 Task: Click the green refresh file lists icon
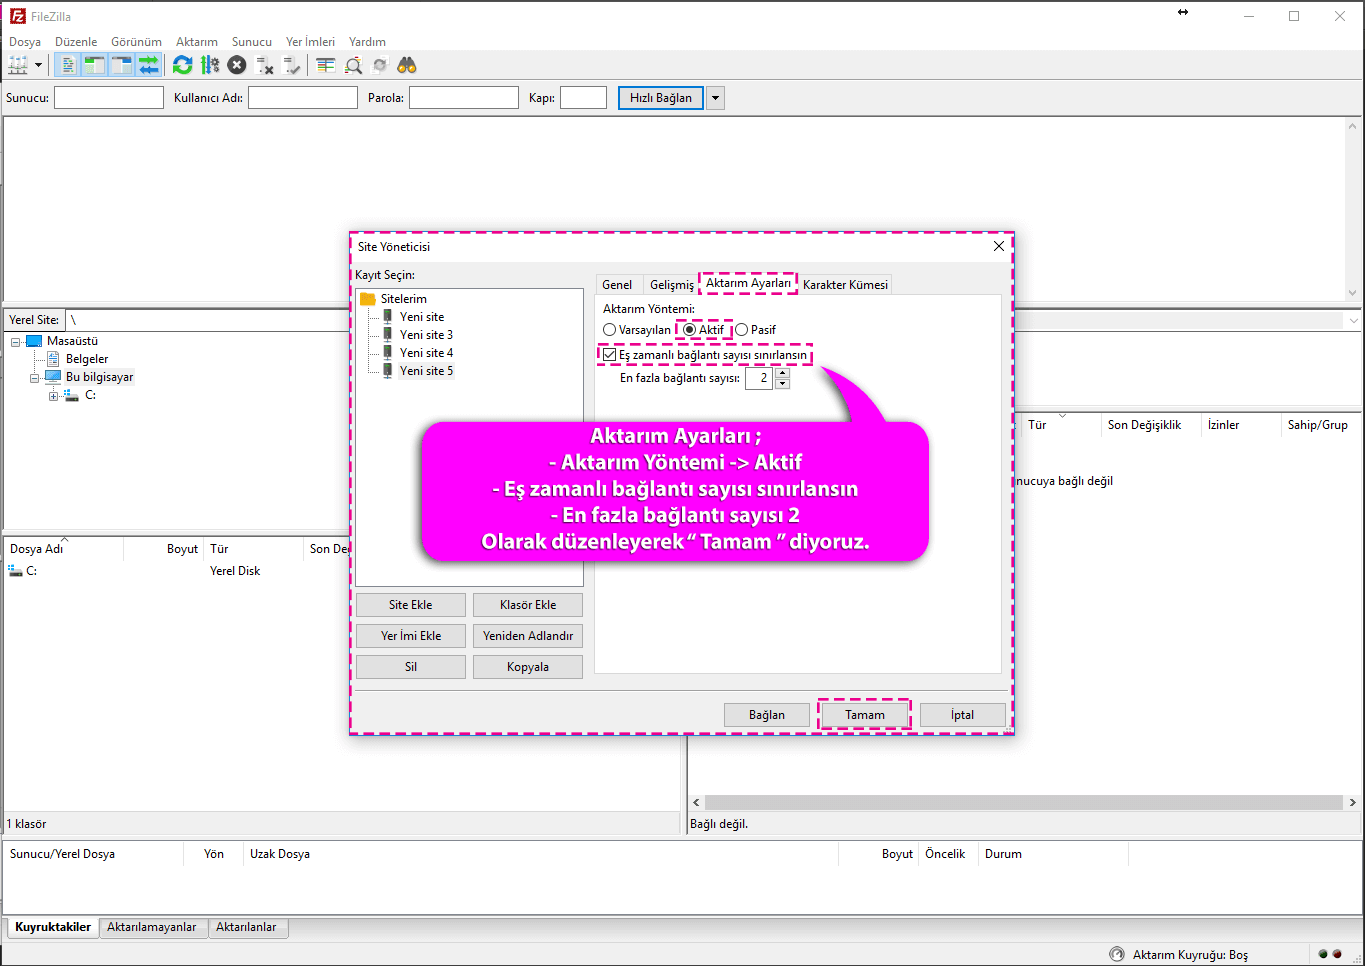click(182, 66)
